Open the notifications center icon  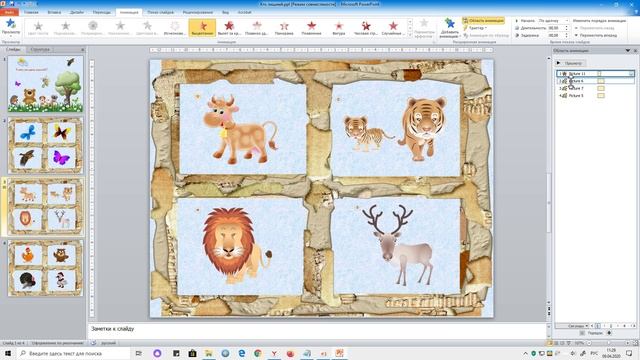pos(629,353)
